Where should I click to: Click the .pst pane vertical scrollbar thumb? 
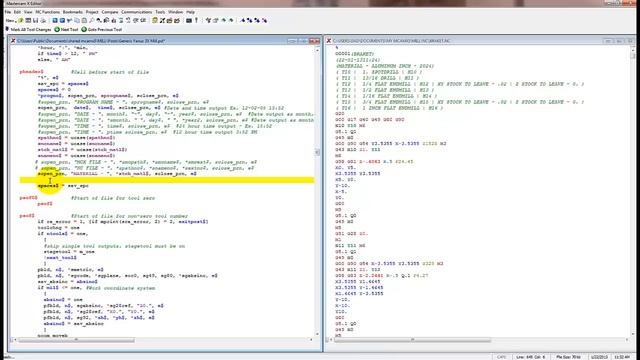(317, 152)
